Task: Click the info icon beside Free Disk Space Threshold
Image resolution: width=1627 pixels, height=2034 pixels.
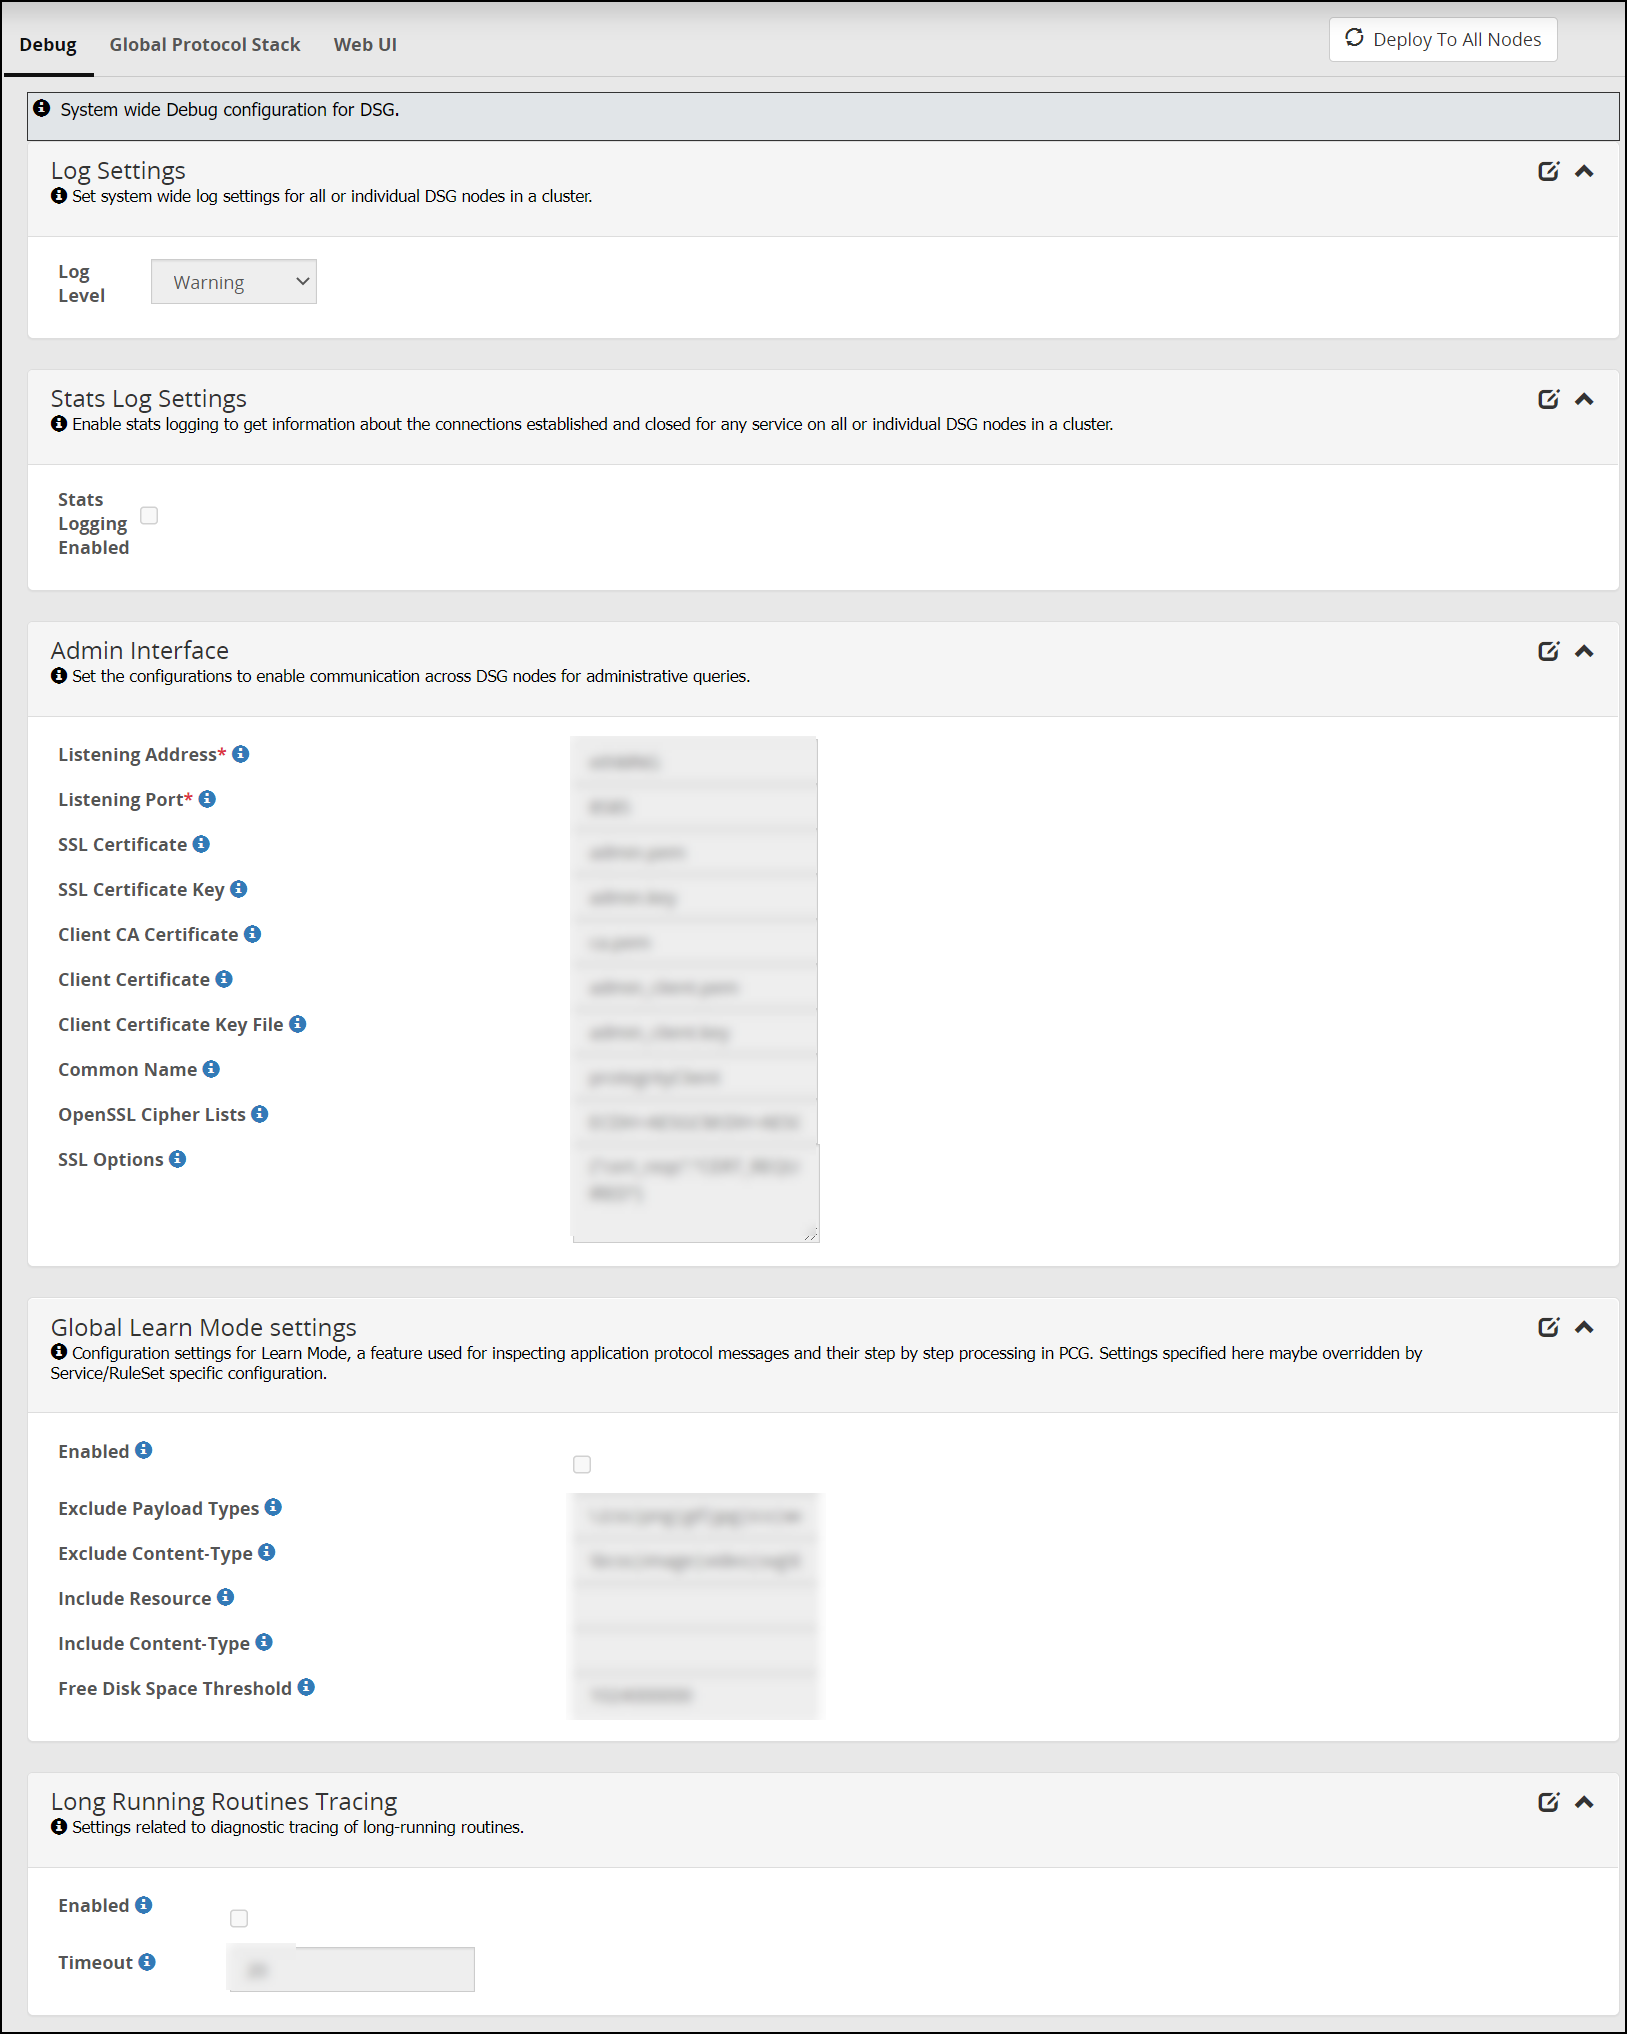Action: pos(306,1687)
